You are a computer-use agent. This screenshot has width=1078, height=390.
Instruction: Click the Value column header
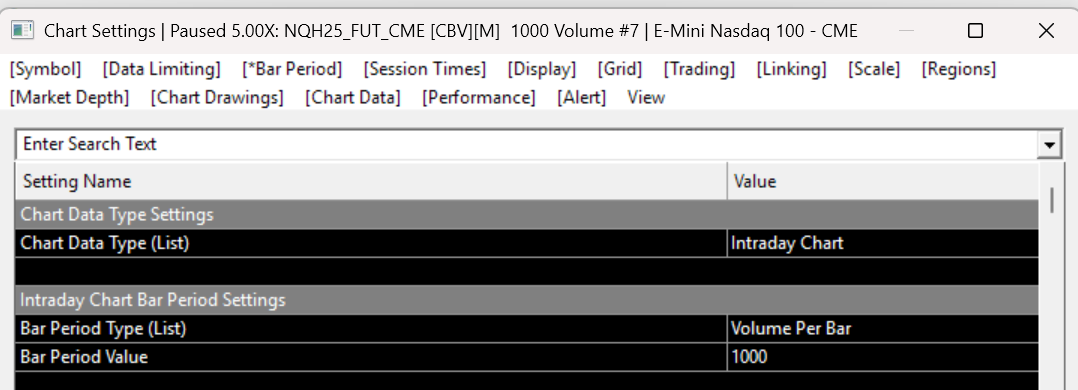coord(883,182)
